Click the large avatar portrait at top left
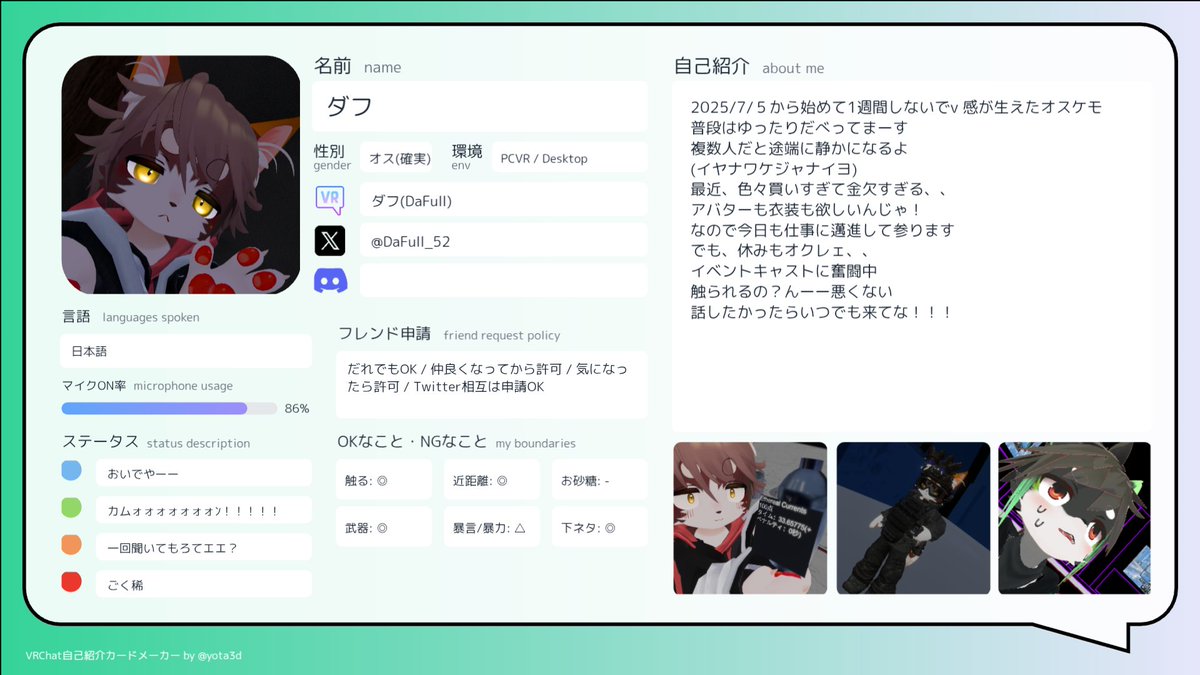 tap(182, 172)
